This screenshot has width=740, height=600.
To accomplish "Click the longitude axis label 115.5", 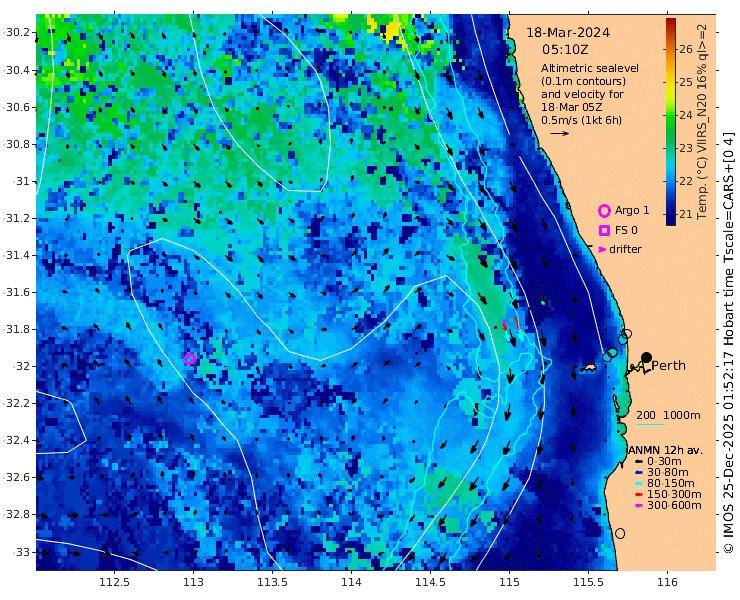I will [589, 583].
